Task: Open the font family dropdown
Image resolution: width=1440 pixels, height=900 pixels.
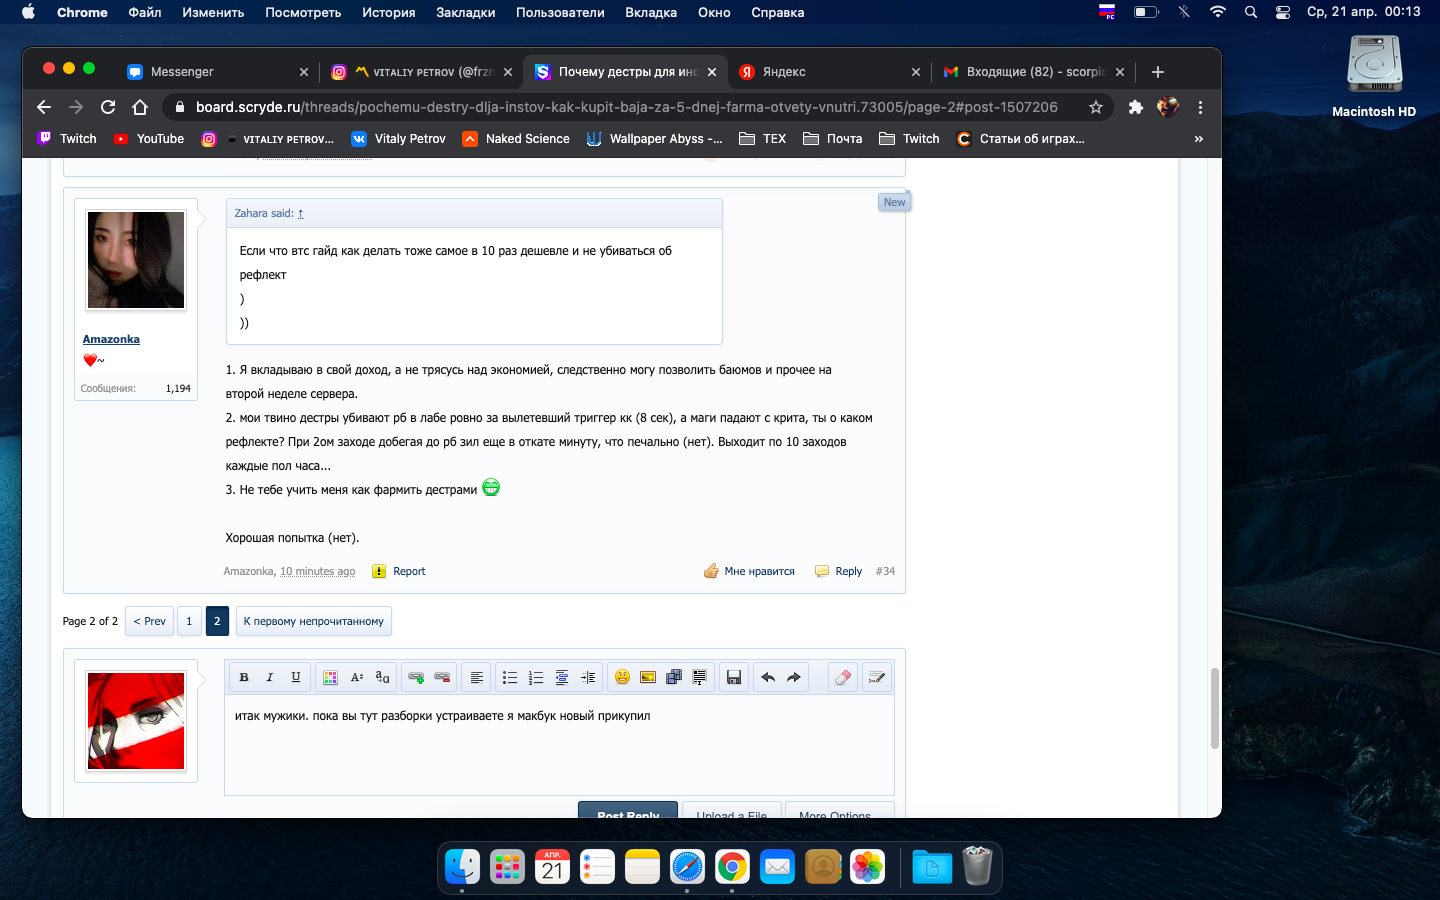Action: (382, 677)
